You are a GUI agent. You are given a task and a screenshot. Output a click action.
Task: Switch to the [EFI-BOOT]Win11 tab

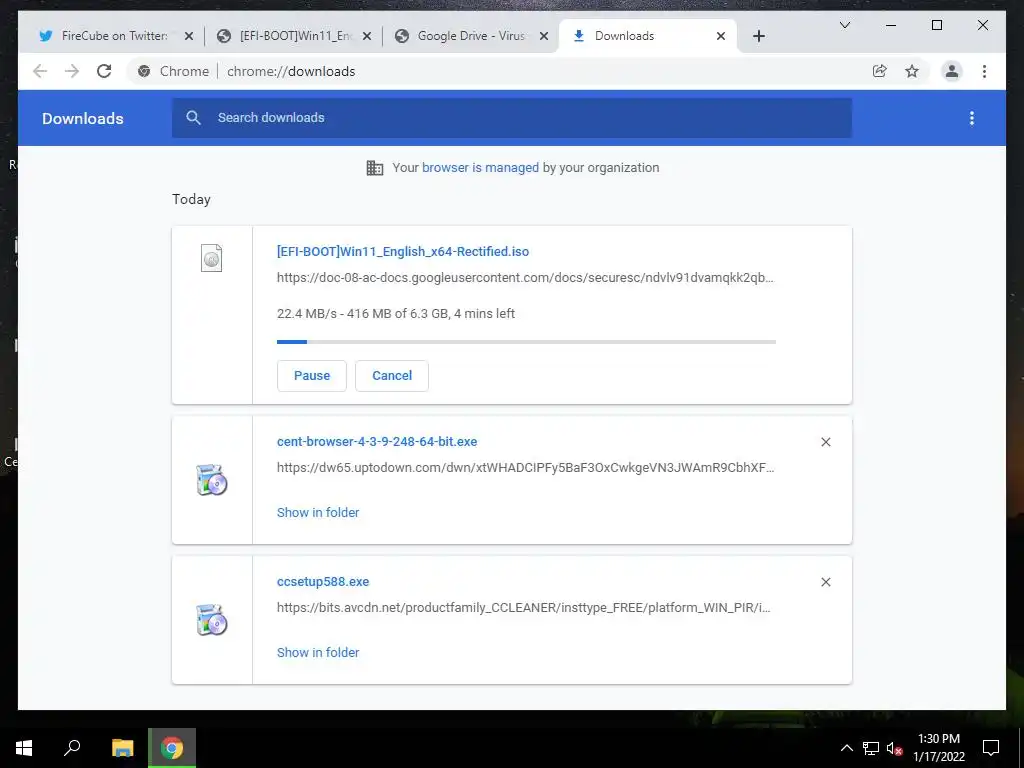295,36
